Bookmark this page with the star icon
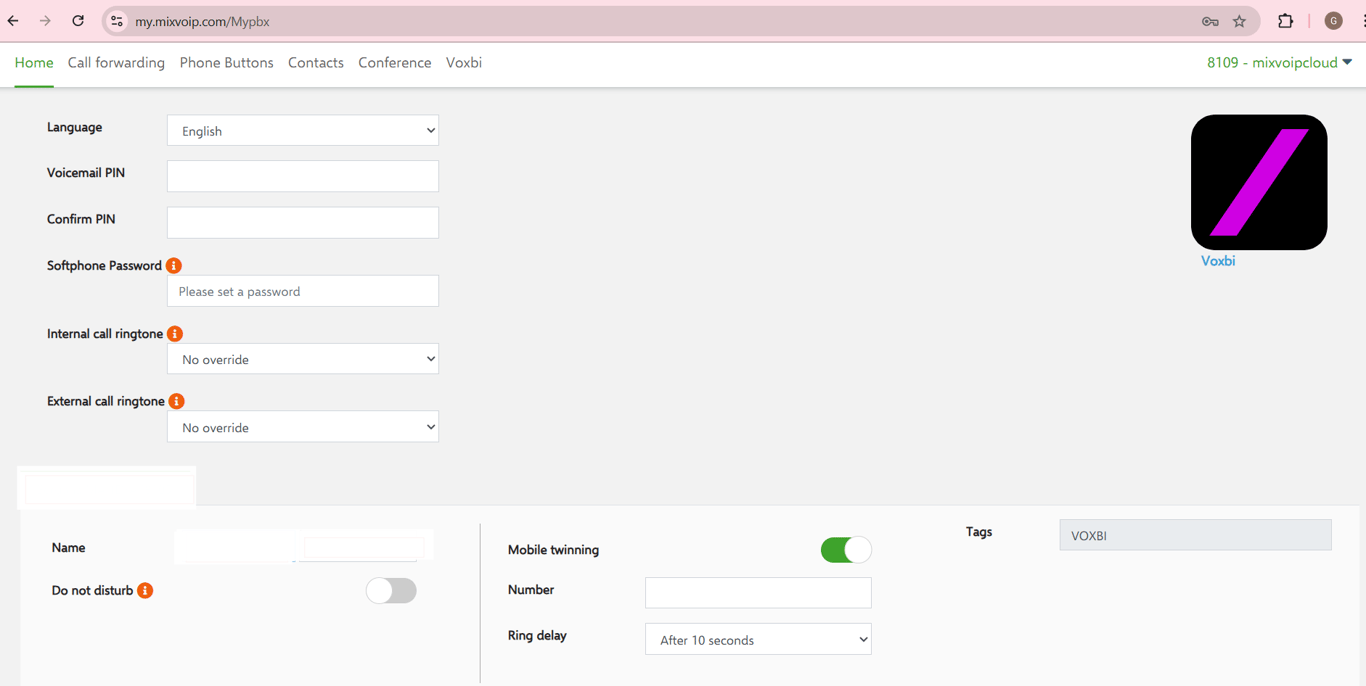 pyautogui.click(x=1239, y=21)
